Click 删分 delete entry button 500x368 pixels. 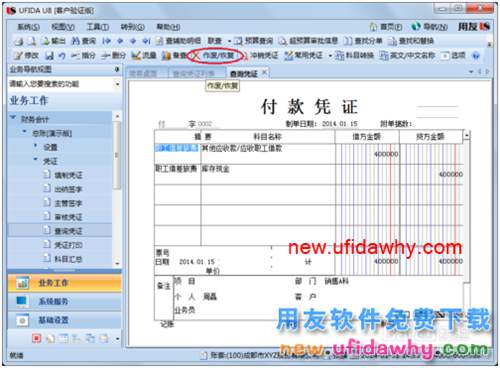pos(113,55)
